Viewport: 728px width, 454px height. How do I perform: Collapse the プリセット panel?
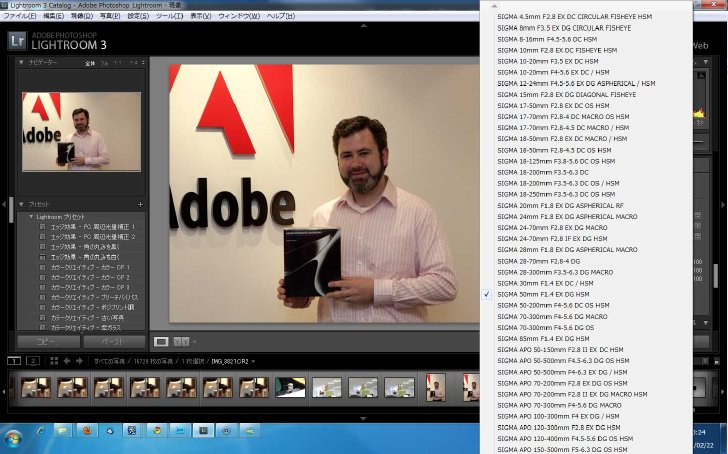pyautogui.click(x=21, y=204)
